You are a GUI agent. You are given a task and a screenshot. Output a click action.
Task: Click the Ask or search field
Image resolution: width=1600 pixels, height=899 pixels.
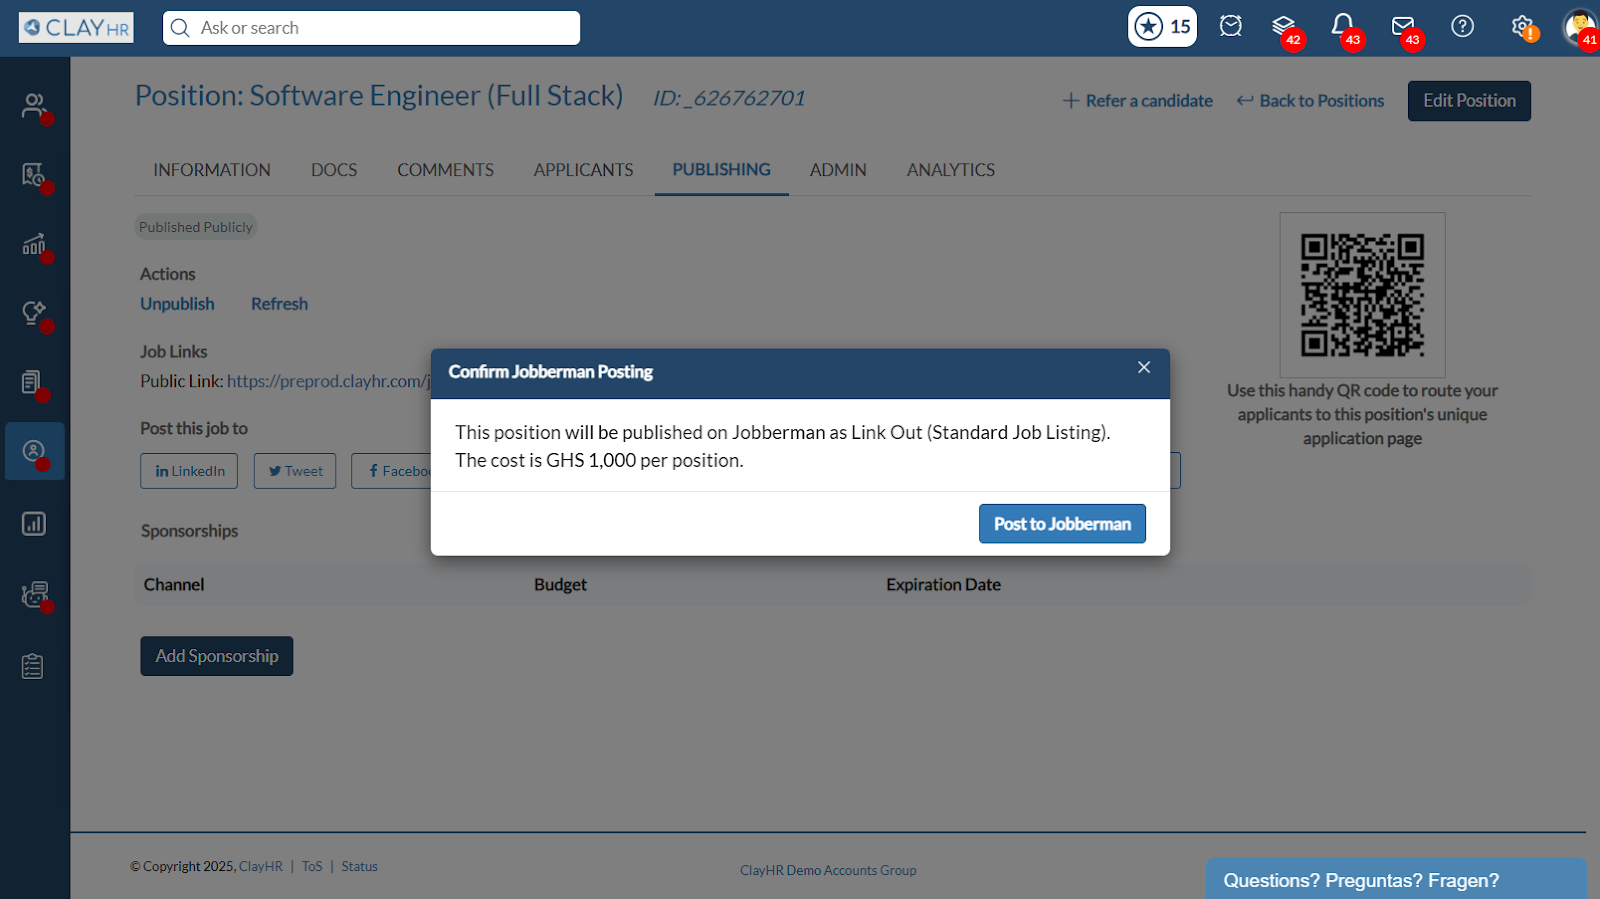coord(371,28)
